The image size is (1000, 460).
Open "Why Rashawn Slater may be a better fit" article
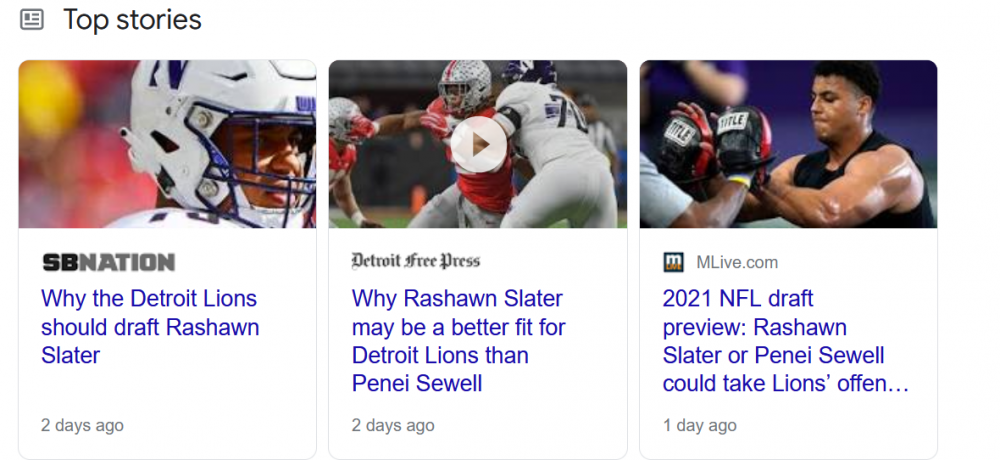point(458,340)
